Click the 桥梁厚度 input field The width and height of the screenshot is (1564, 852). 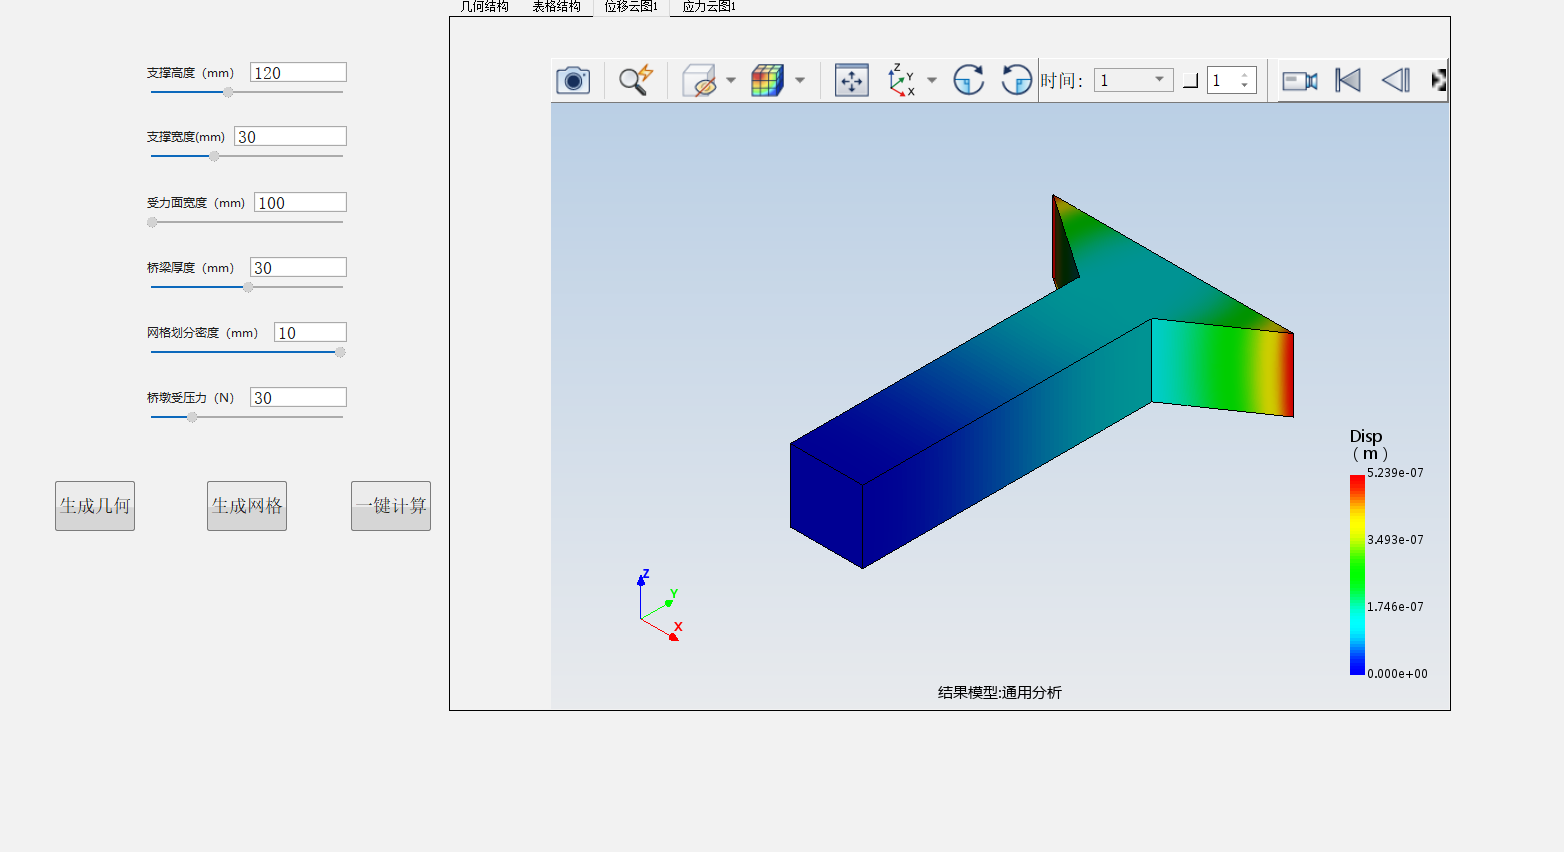point(298,267)
